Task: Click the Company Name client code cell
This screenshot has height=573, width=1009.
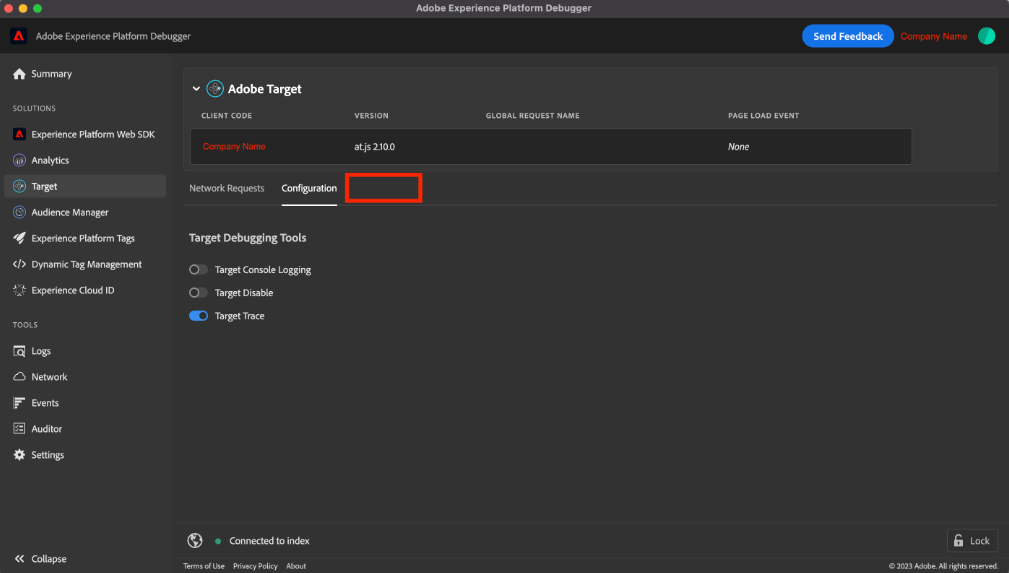Action: [x=234, y=147]
